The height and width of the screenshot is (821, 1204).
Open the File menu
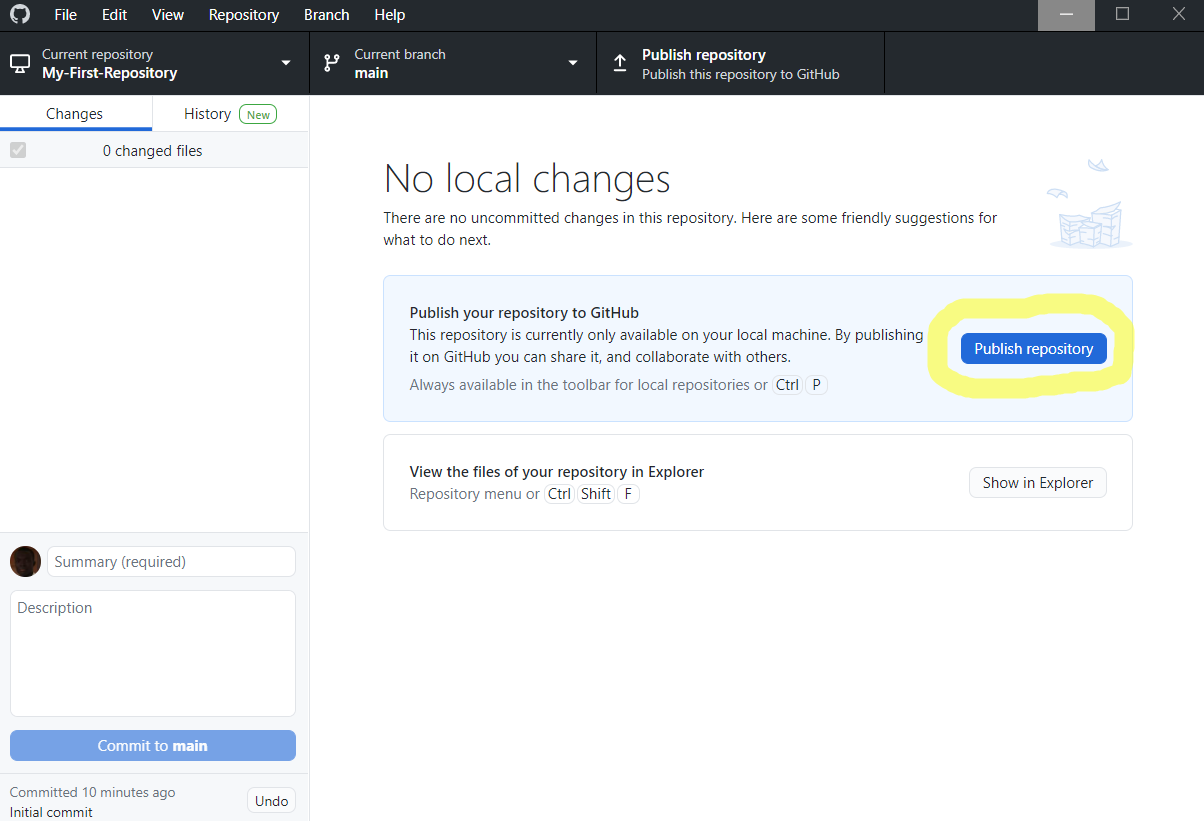(65, 15)
